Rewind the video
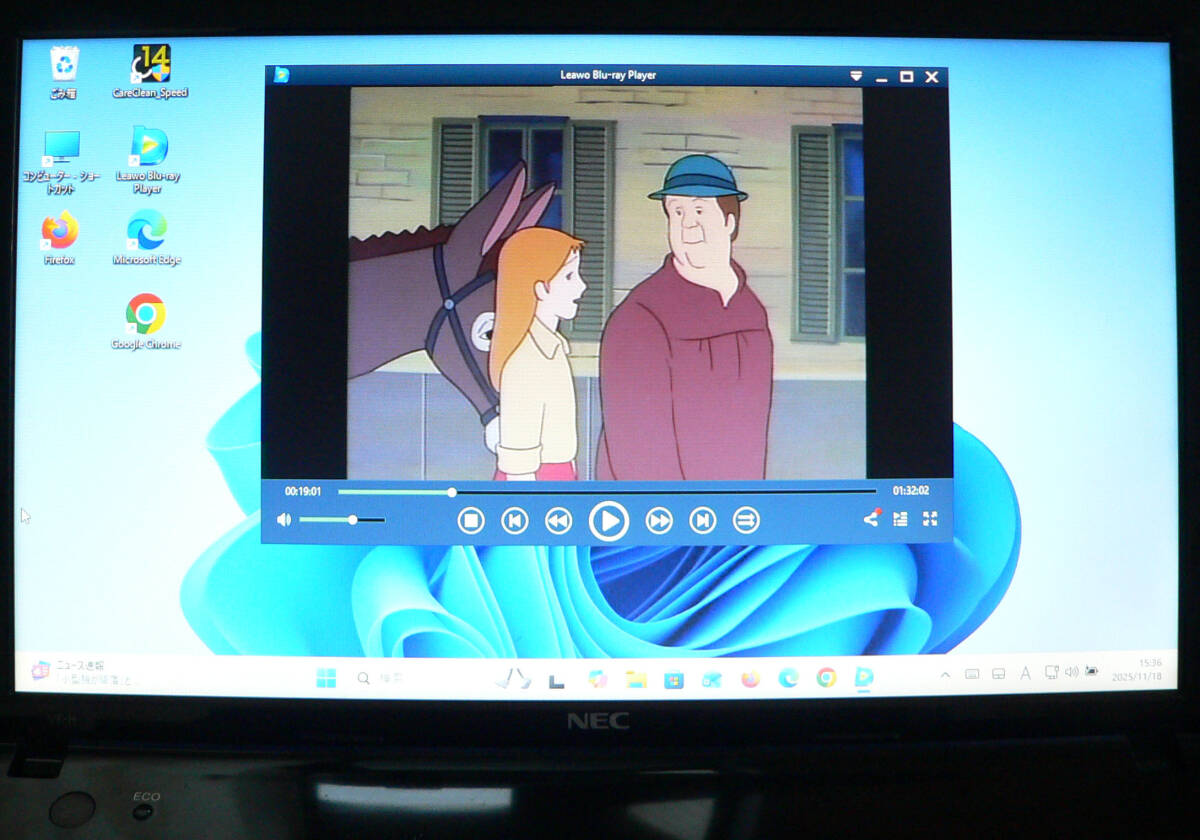Viewport: 1200px width, 840px height. click(x=558, y=520)
